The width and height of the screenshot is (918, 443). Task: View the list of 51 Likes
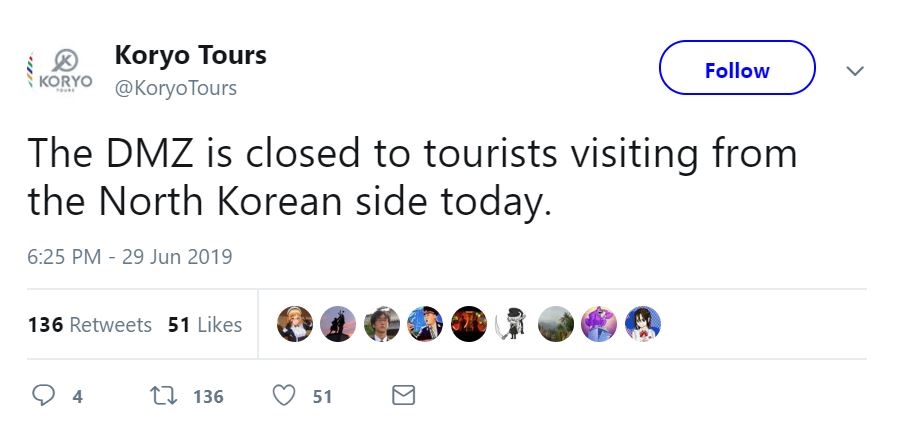coord(205,325)
